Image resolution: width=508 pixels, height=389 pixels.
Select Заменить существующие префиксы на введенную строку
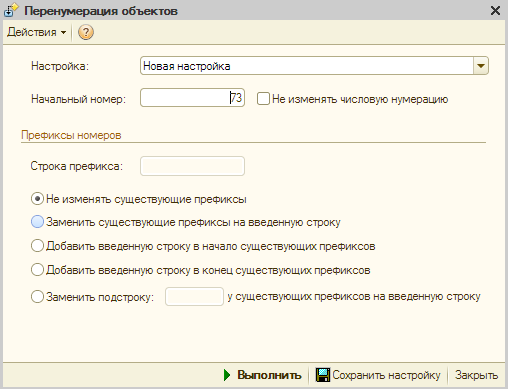[37, 222]
